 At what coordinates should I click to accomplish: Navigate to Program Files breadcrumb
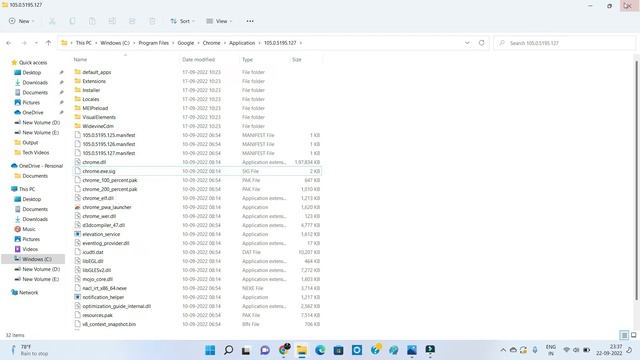click(x=153, y=43)
